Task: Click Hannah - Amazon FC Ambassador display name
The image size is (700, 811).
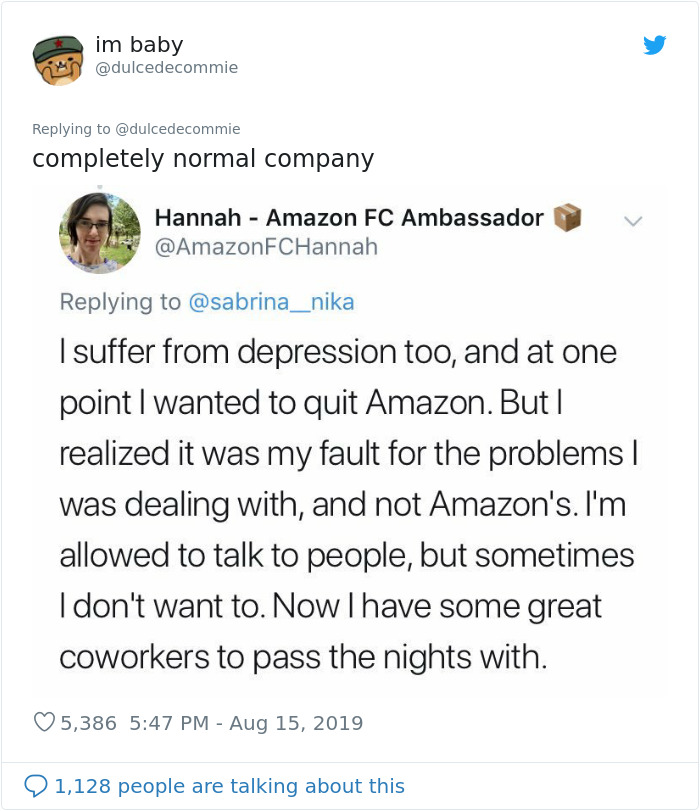Action: tap(350, 217)
